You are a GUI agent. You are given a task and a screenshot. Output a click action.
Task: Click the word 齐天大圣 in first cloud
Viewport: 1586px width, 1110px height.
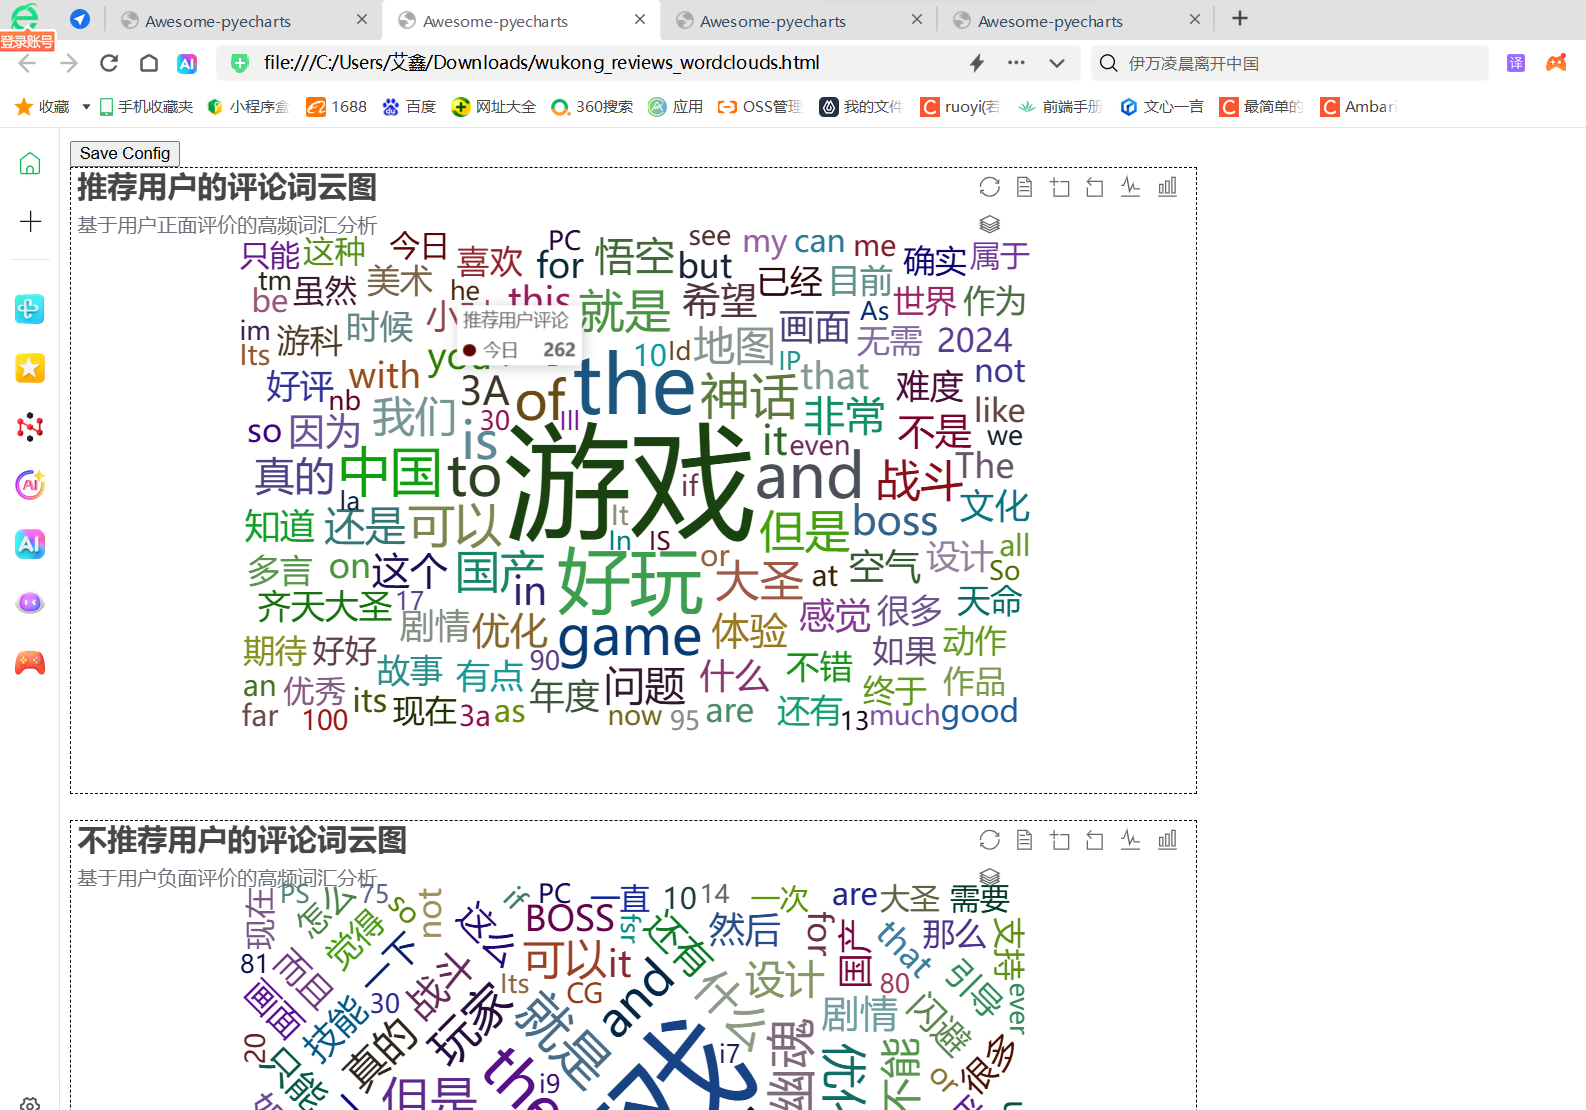click(x=325, y=606)
